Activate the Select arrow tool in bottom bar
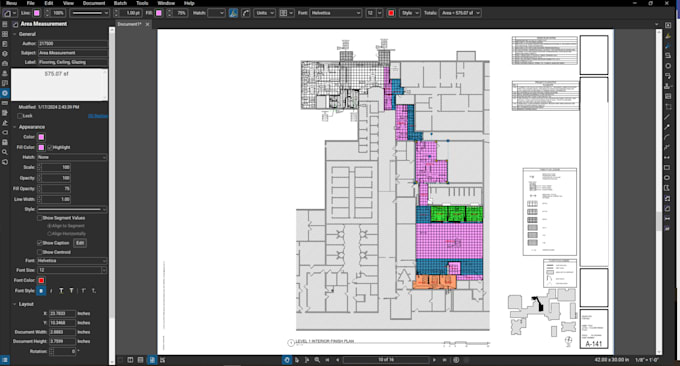Viewport: 680px width, 366px height. click(x=297, y=360)
